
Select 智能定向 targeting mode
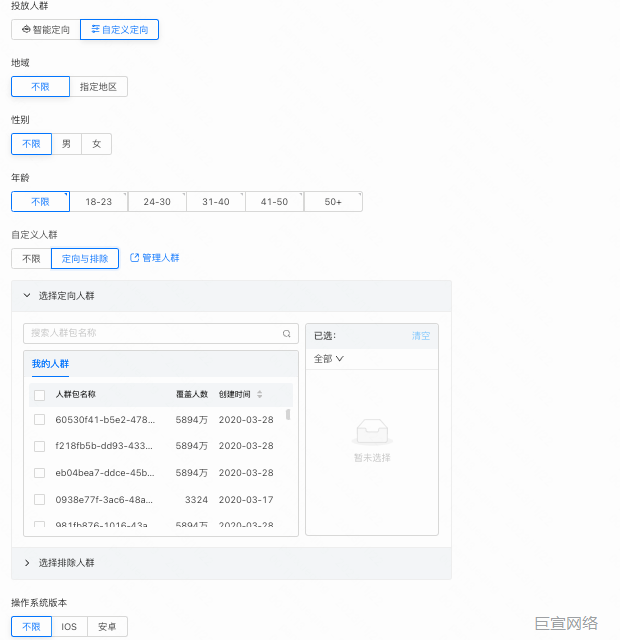tap(46, 29)
